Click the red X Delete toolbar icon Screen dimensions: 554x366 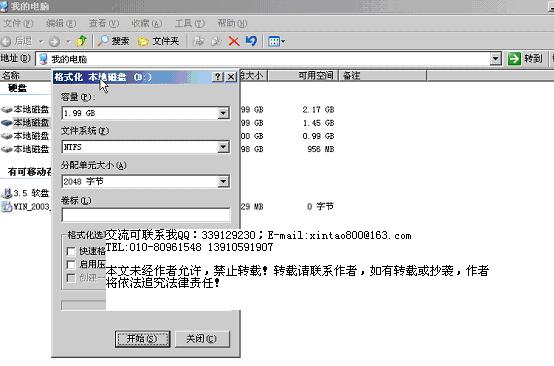[x=234, y=41]
